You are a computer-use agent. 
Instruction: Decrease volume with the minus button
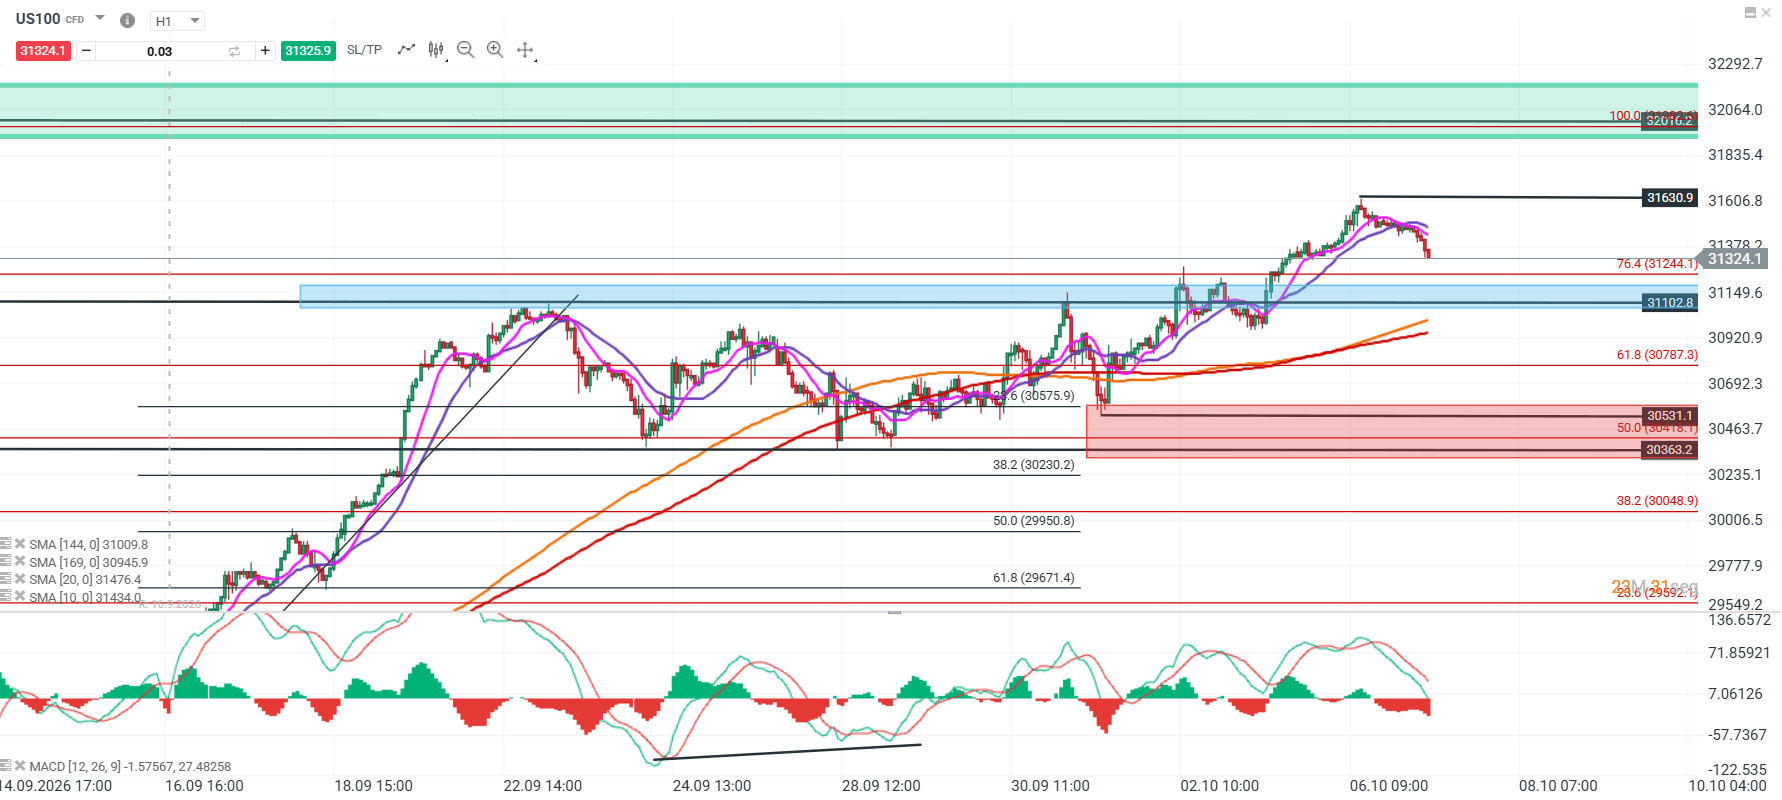click(86, 51)
